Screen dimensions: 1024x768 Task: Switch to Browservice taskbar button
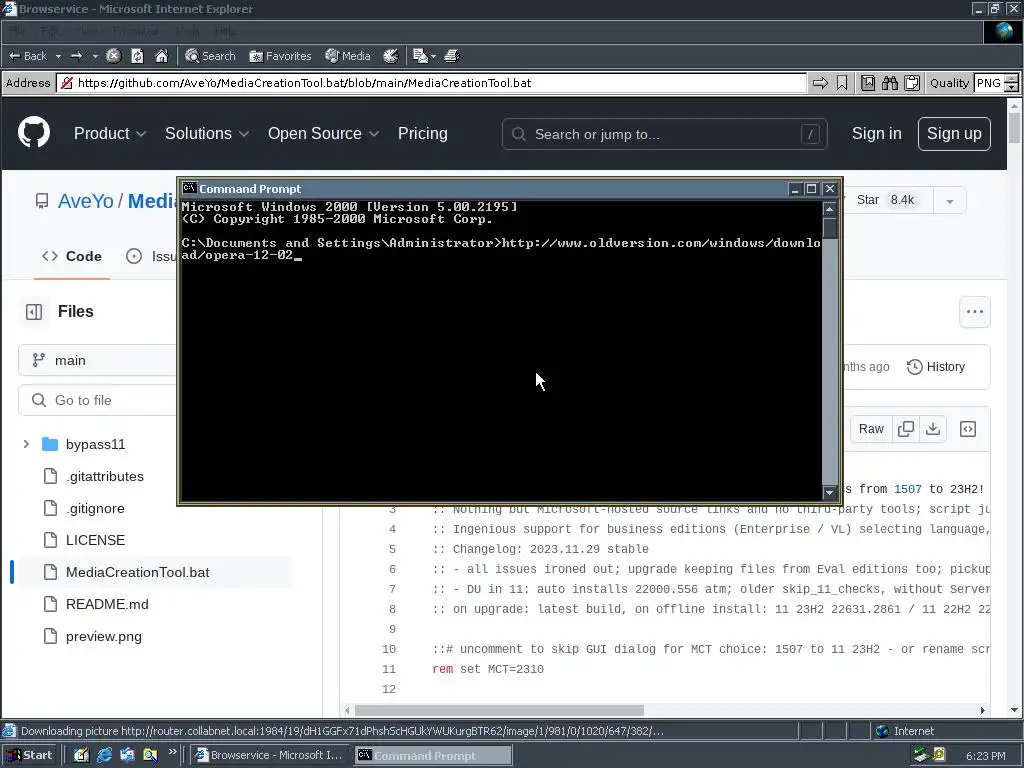point(270,755)
